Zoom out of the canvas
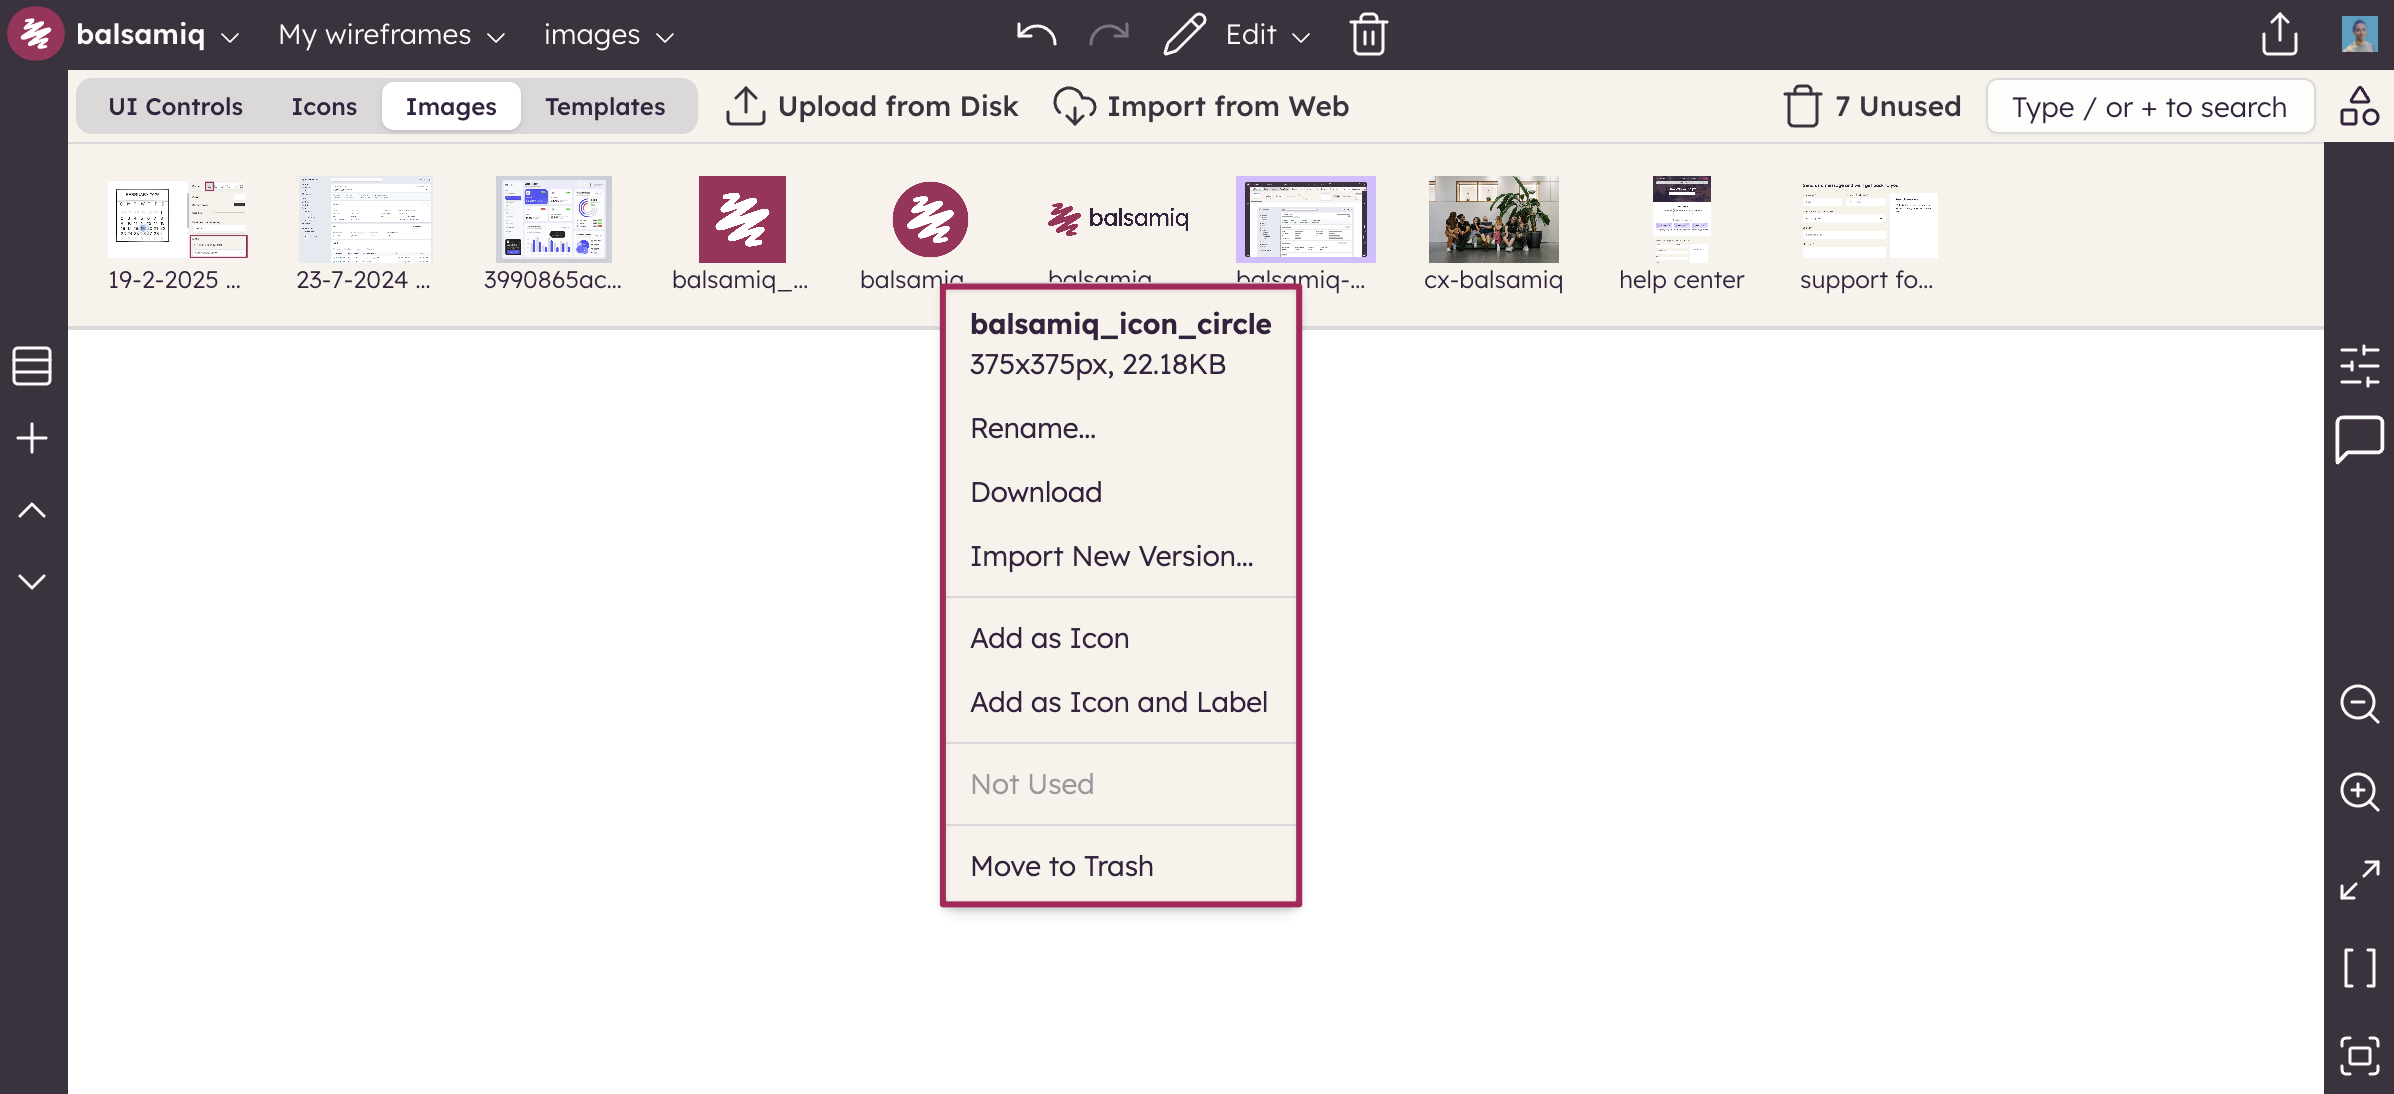2394x1094 pixels. point(2359,704)
